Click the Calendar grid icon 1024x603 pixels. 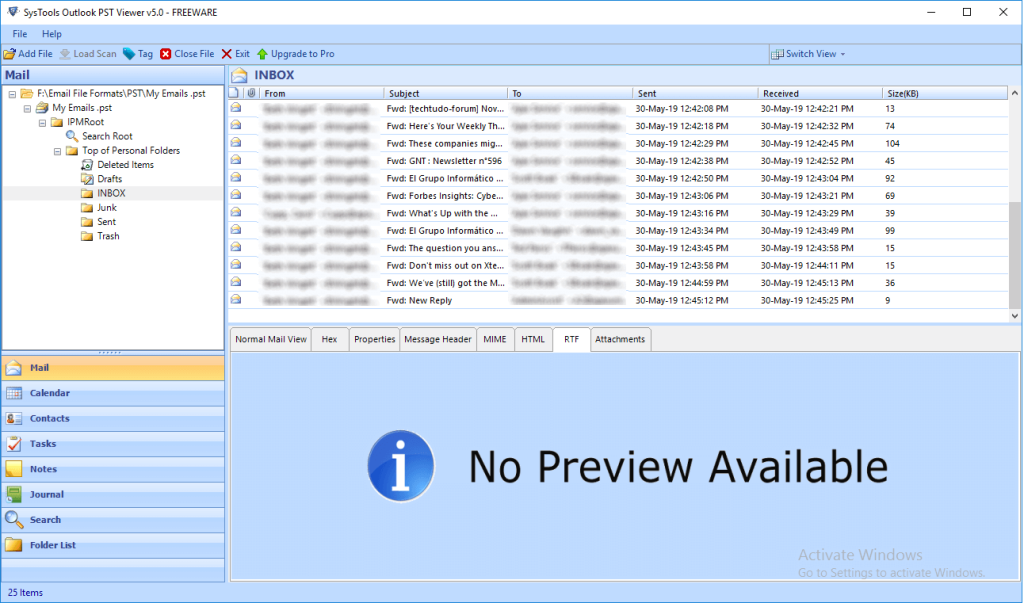(x=14, y=393)
